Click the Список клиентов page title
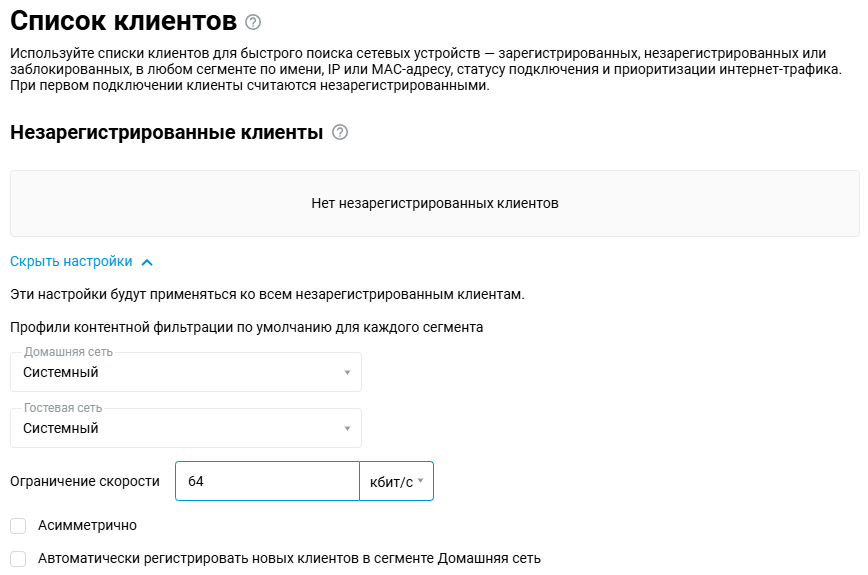Image resolution: width=868 pixels, height=575 pixels. (x=124, y=21)
